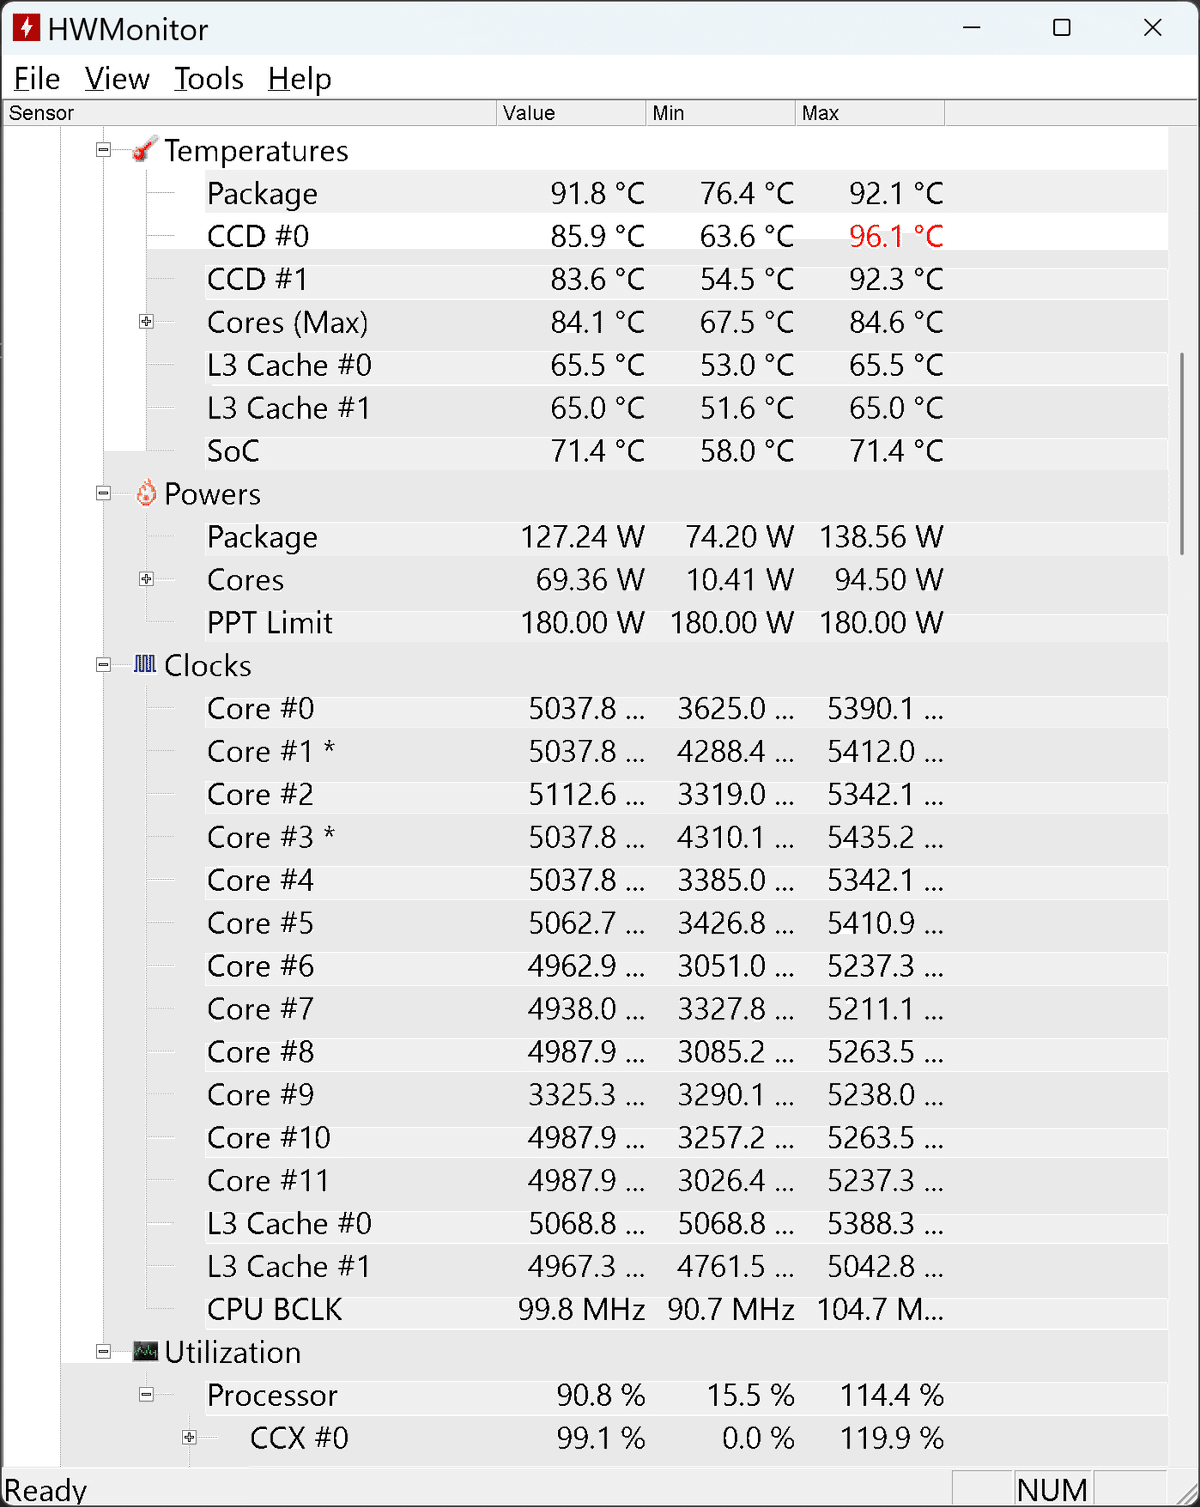Expand the Cores power row

(x=146, y=579)
